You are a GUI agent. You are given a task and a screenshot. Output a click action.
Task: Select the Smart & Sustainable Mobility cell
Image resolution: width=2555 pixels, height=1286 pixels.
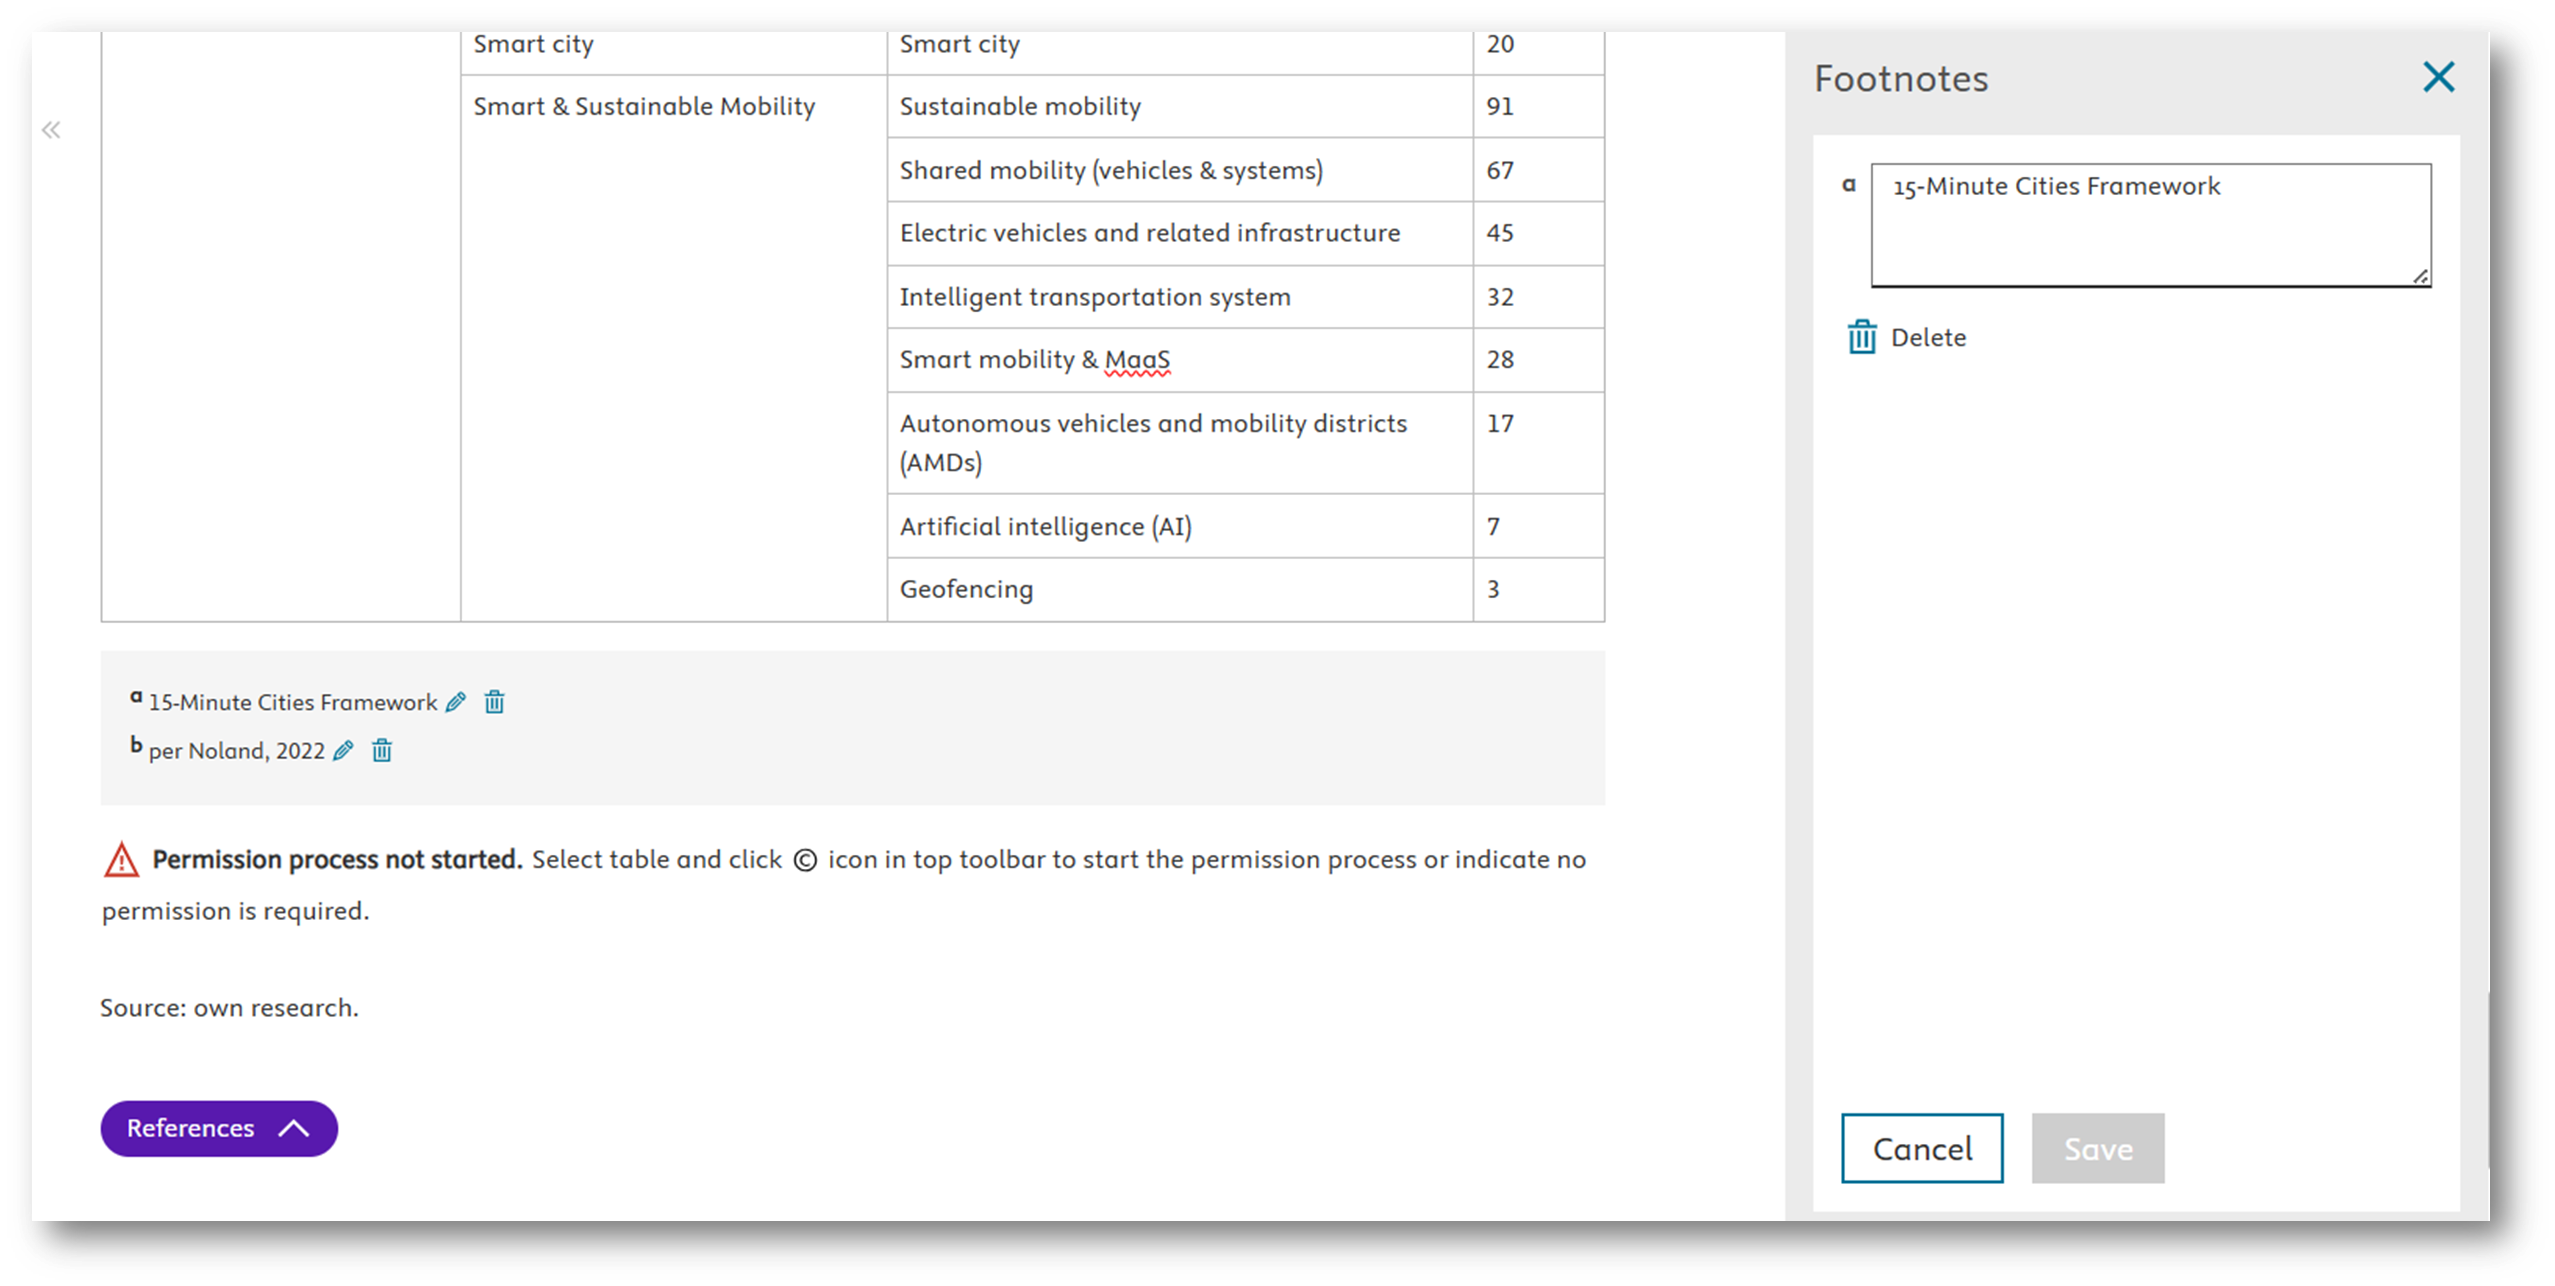pyautogui.click(x=673, y=348)
